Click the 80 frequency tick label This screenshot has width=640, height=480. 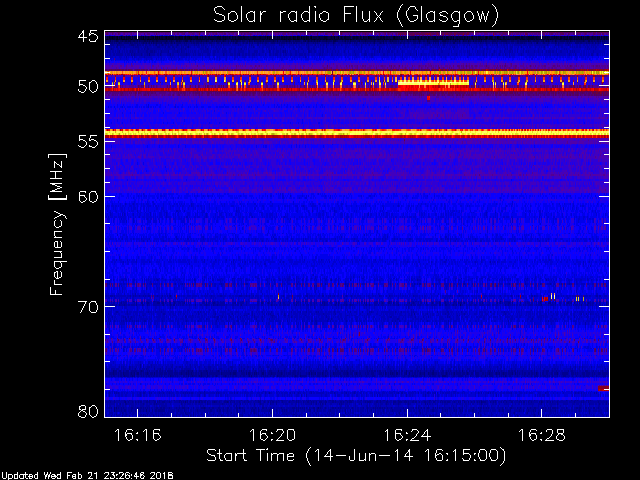point(88,411)
